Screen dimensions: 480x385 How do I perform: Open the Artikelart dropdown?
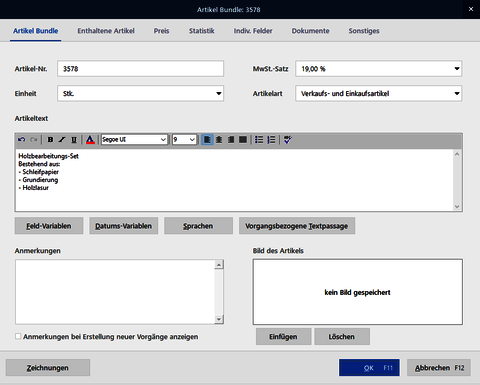pos(457,93)
